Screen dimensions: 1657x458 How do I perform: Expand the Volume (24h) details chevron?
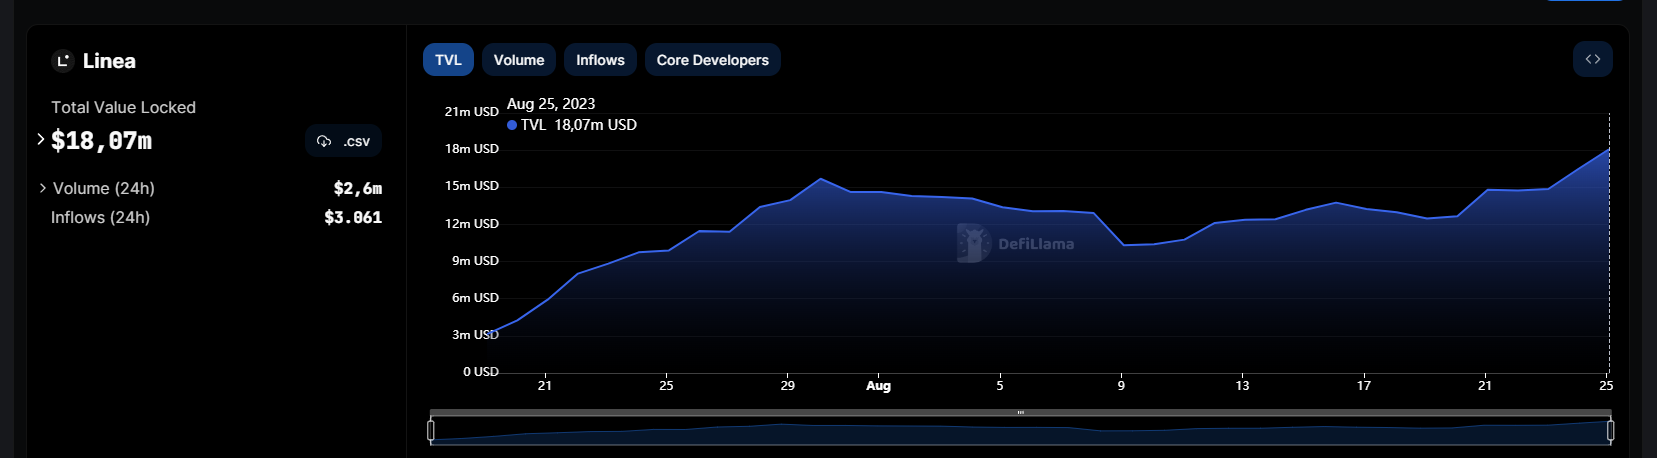[43, 188]
